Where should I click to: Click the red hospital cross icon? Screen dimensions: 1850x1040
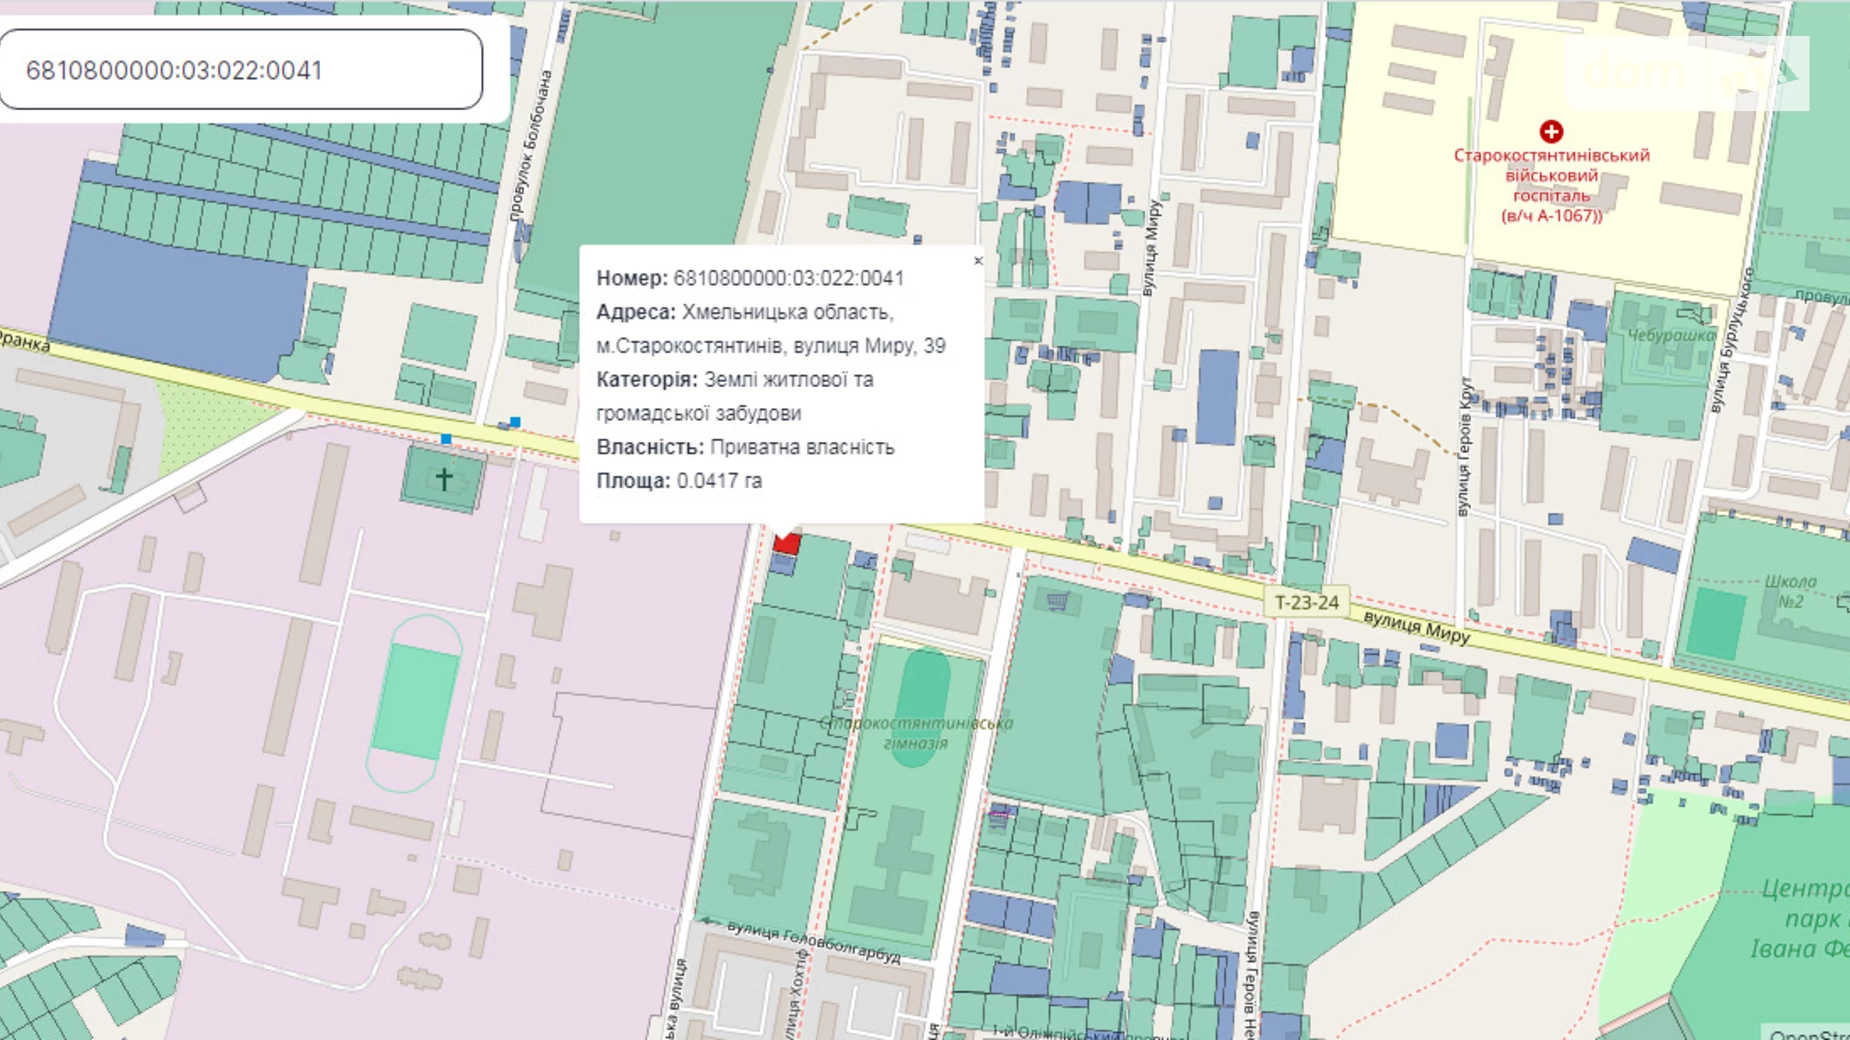1551,132
